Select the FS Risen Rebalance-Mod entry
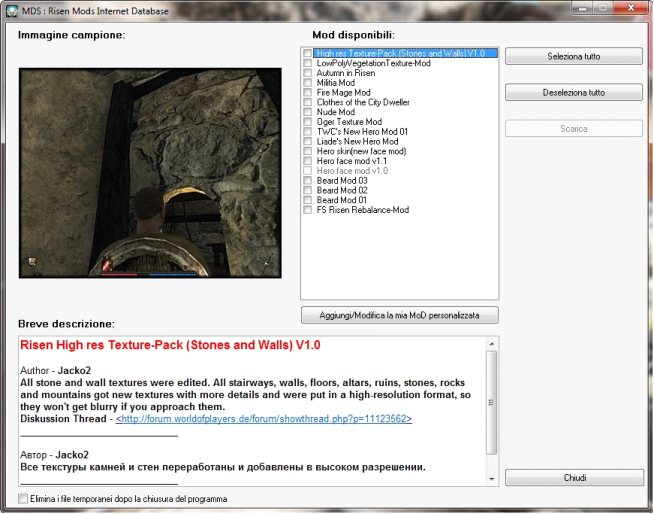The image size is (654, 514). point(362,210)
